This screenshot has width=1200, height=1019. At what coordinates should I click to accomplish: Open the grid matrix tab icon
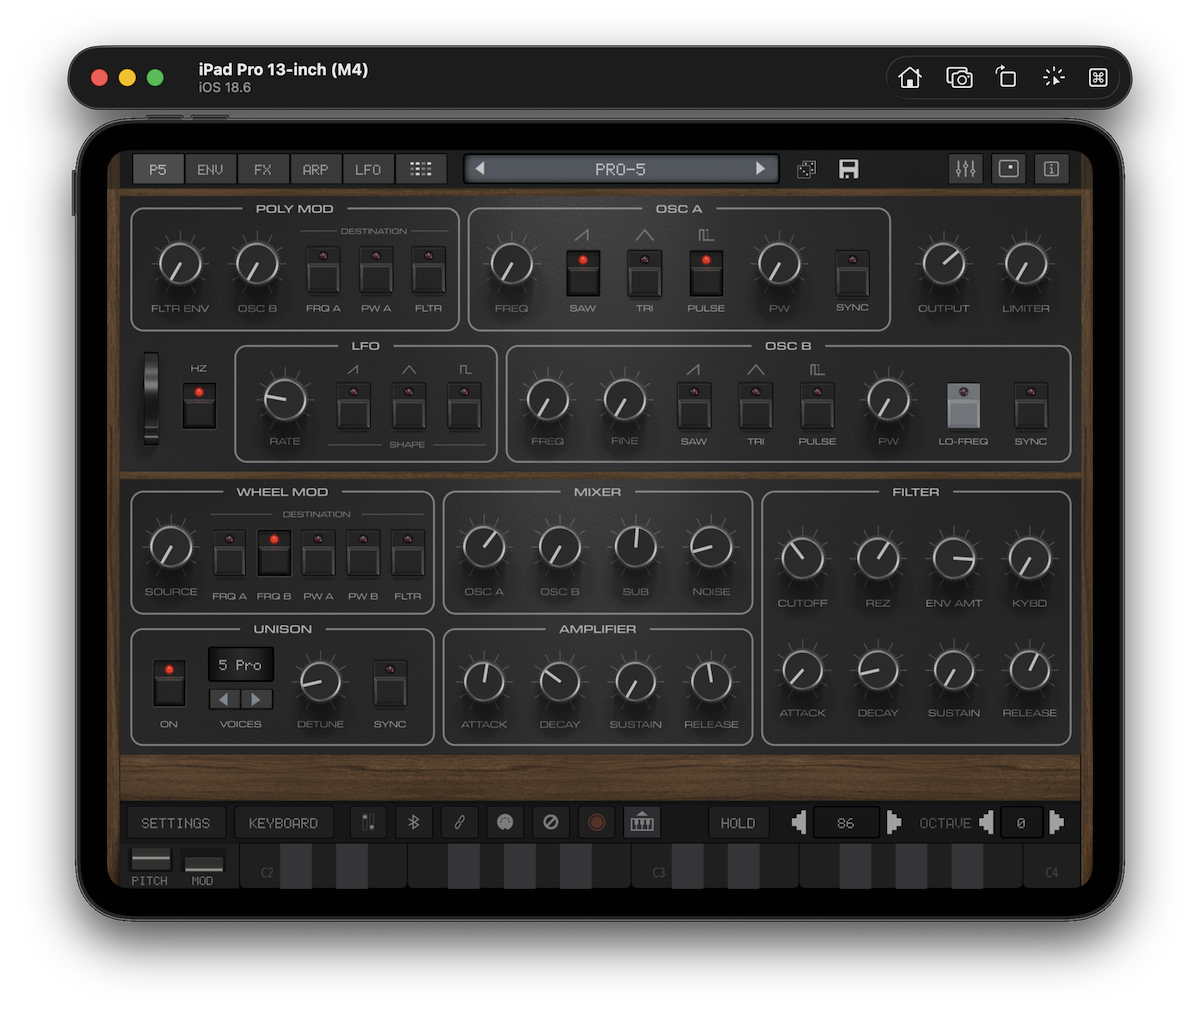pyautogui.click(x=421, y=169)
